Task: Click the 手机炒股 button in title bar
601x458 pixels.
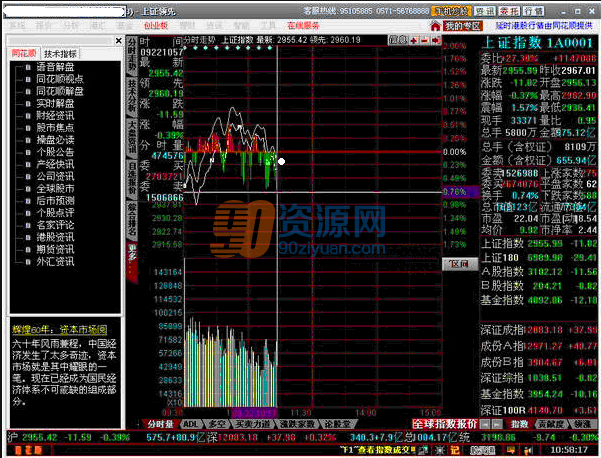Action: point(451,11)
